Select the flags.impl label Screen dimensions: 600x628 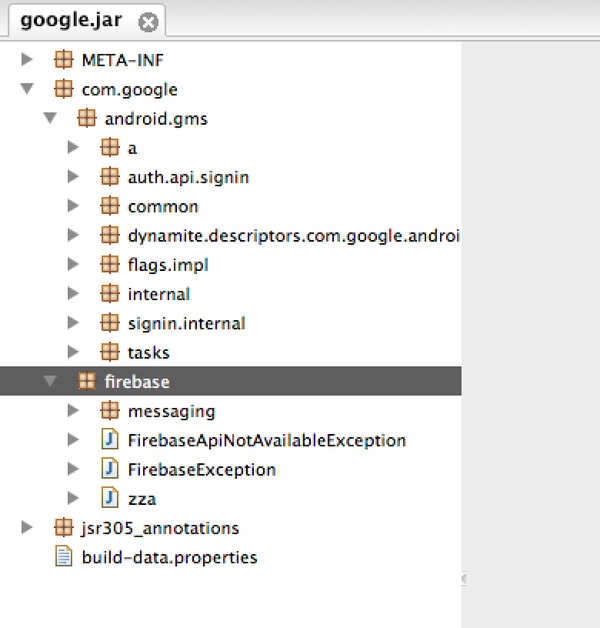(168, 265)
